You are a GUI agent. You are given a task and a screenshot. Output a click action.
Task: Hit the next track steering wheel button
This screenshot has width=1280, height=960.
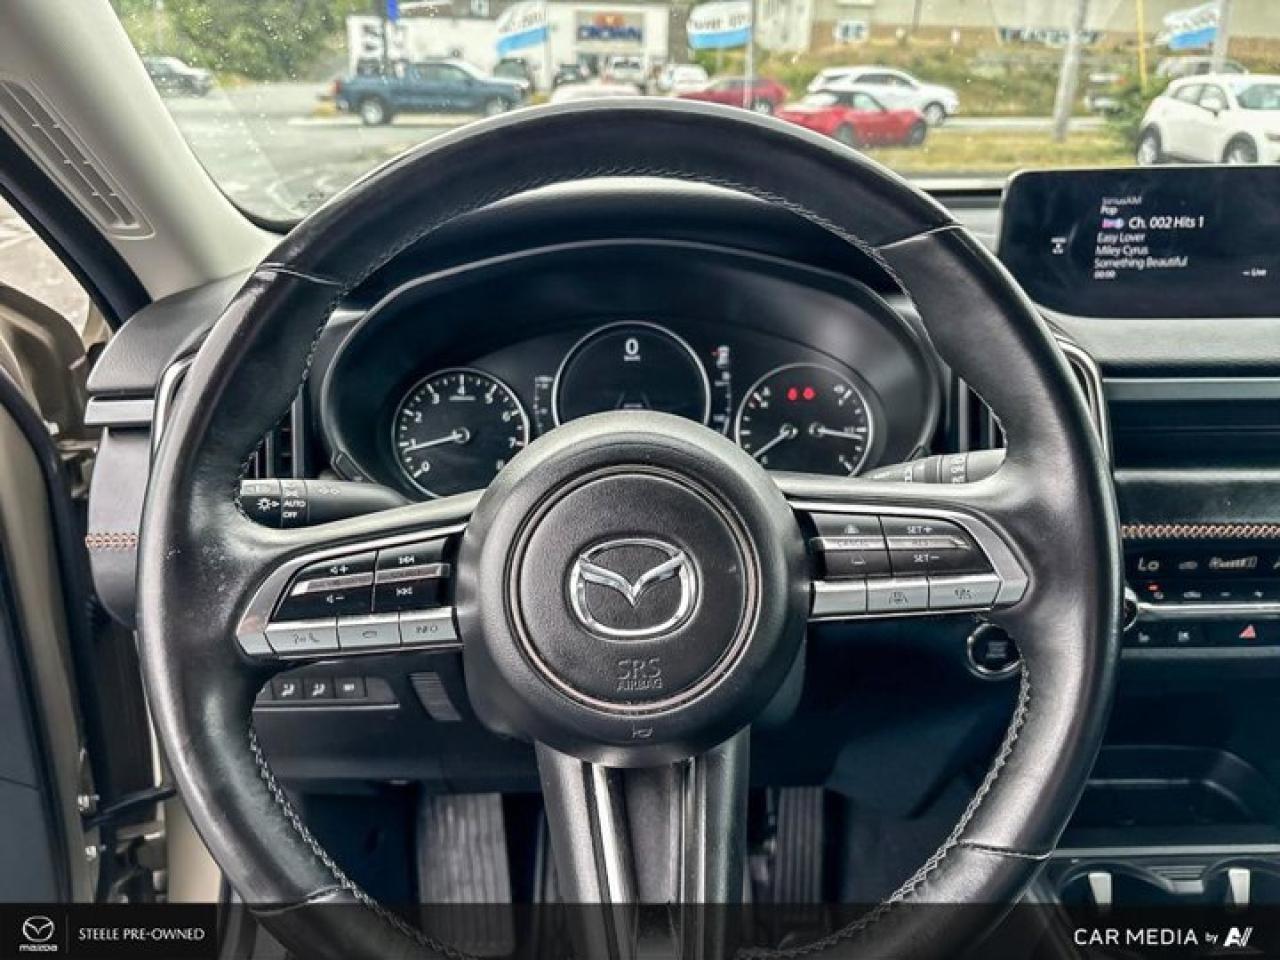coord(406,594)
